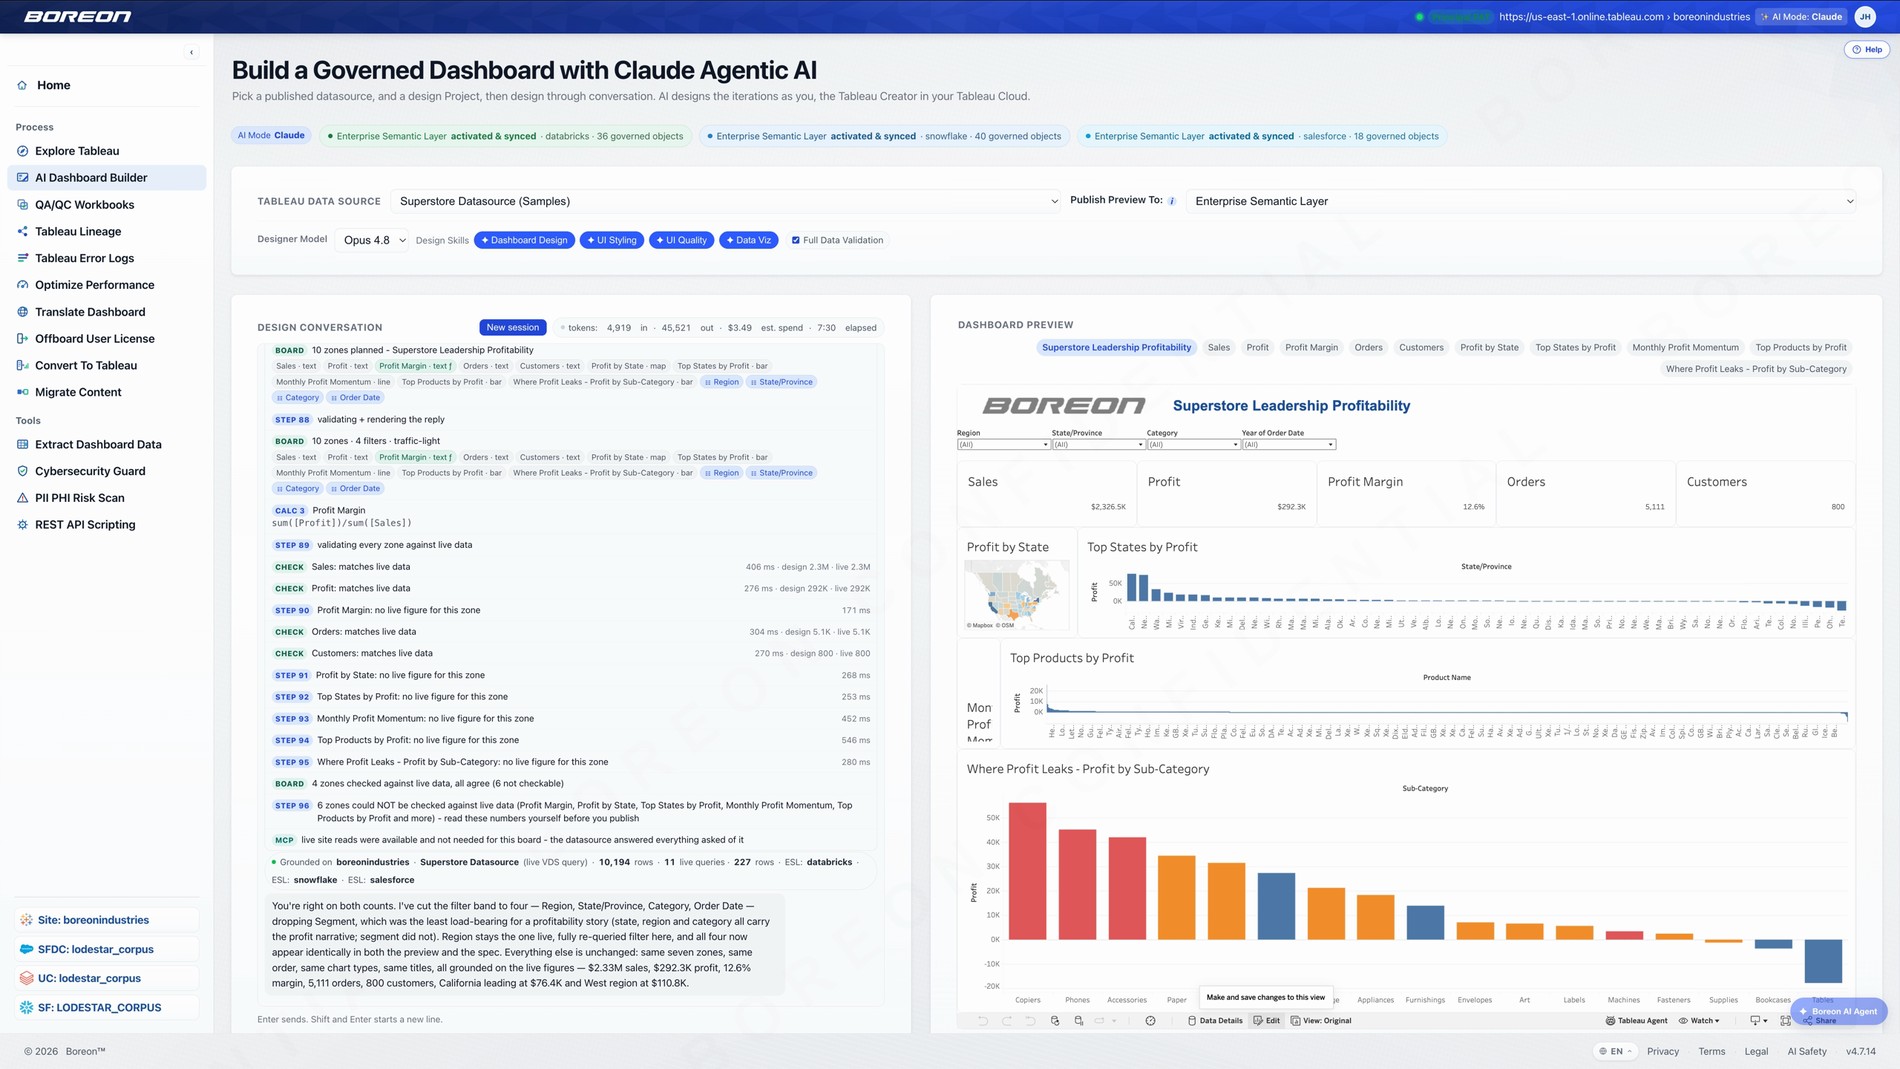Viewport: 1900px width, 1069px height.
Task: Switch to Top Products by Profit tab
Action: click(1800, 348)
